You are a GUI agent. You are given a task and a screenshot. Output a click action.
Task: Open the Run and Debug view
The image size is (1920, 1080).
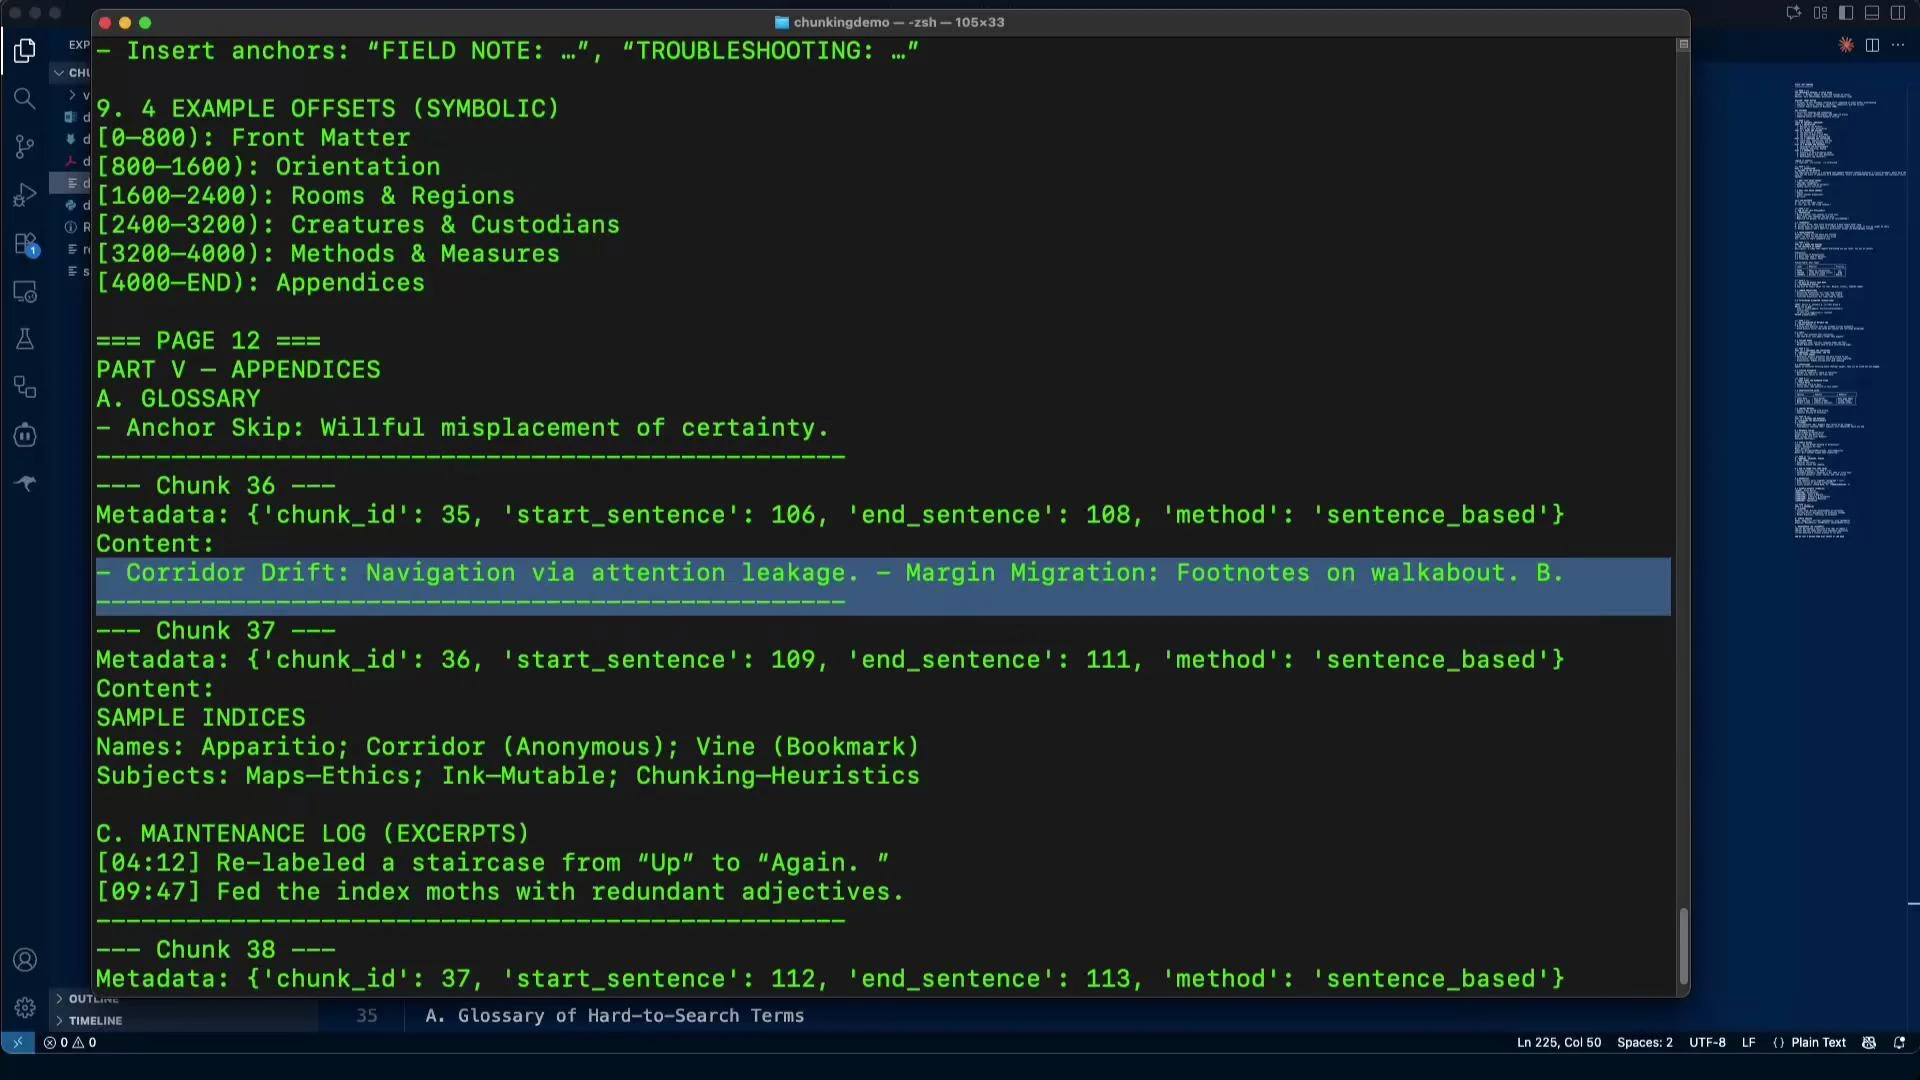coord(25,195)
